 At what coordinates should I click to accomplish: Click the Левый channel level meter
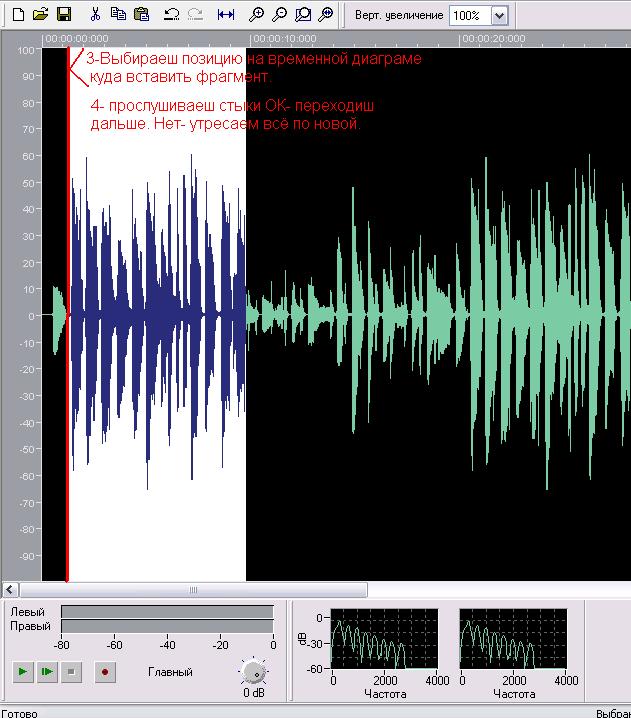click(167, 612)
